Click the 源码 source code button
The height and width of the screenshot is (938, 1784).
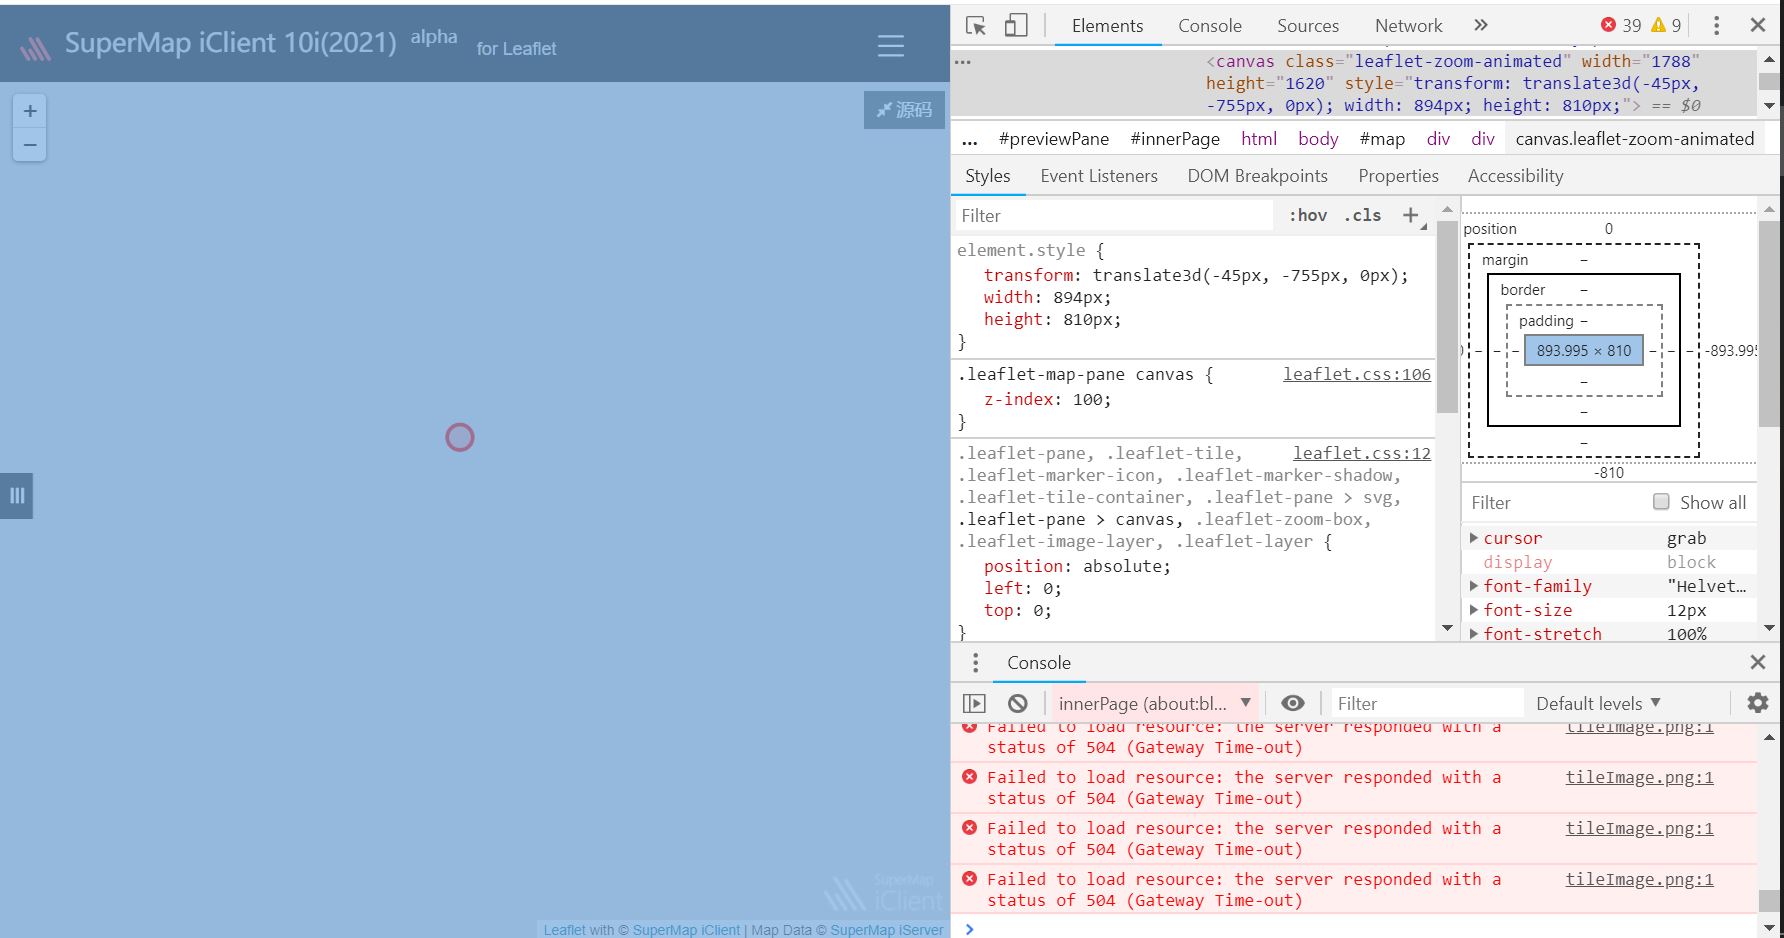904,110
